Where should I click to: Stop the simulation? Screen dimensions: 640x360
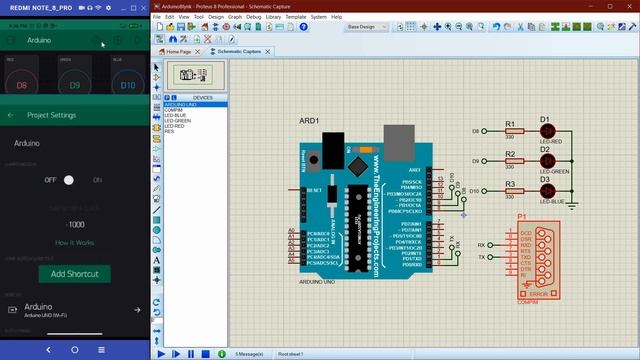206,354
